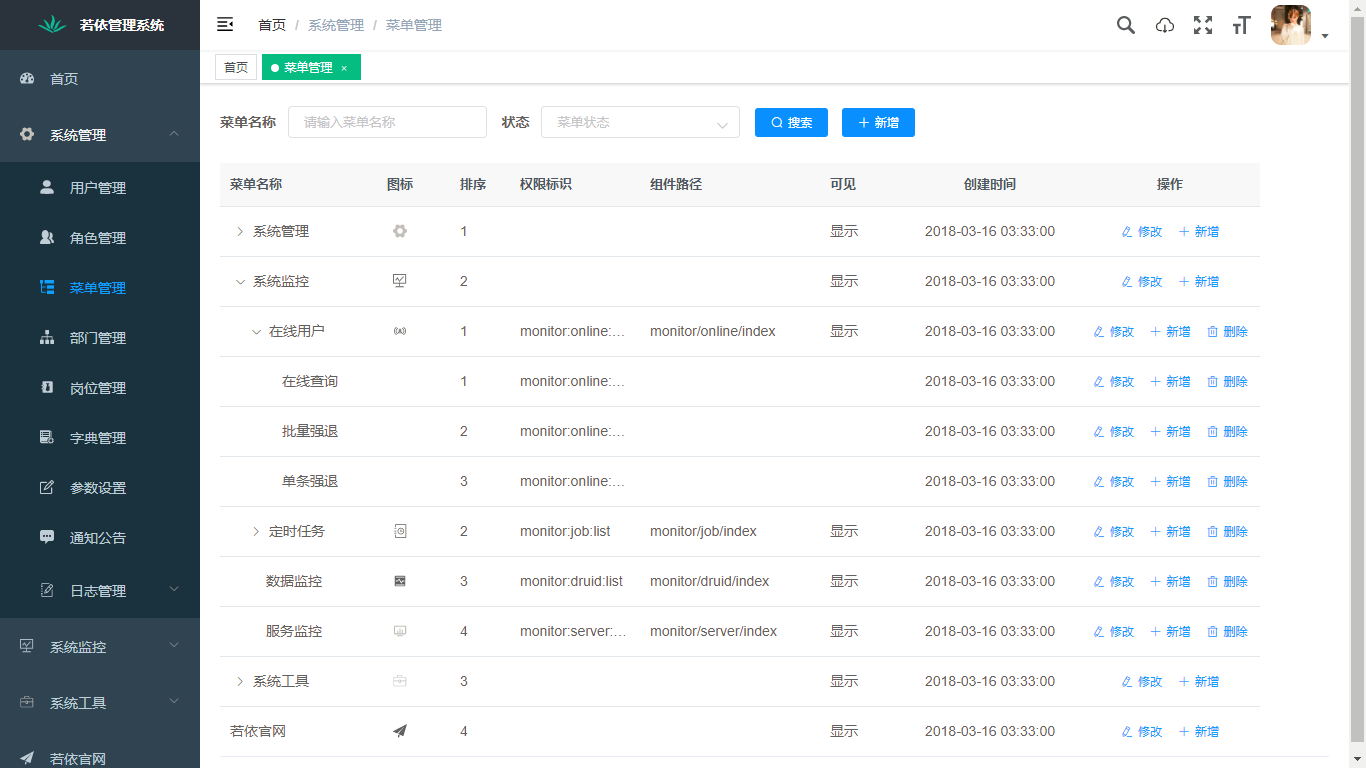Focus the 菜单名称 search input field
This screenshot has width=1366, height=768.
point(387,122)
